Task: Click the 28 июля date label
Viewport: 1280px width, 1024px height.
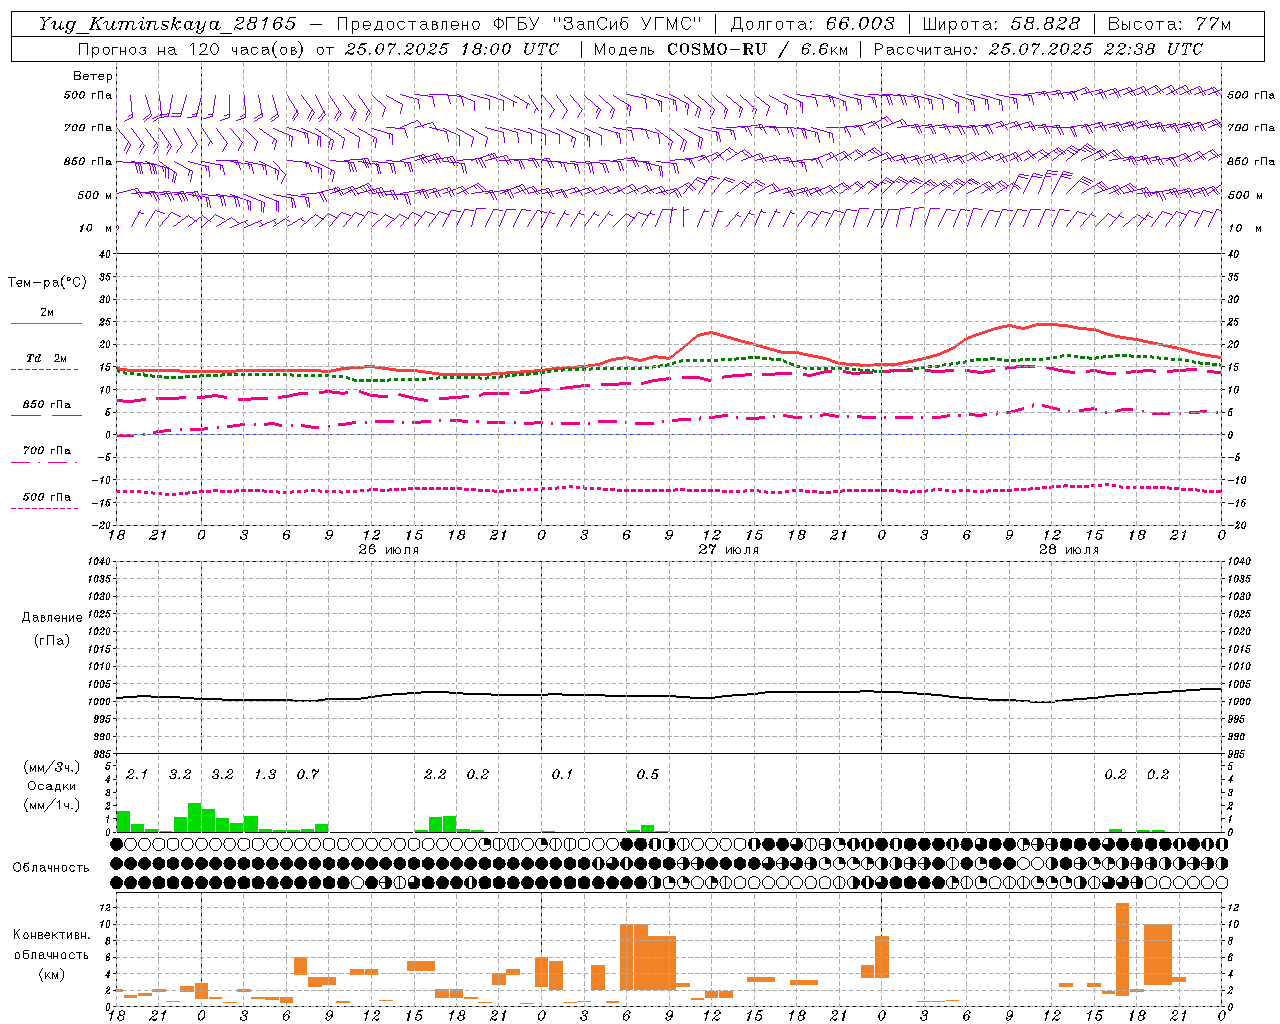Action: point(1069,550)
